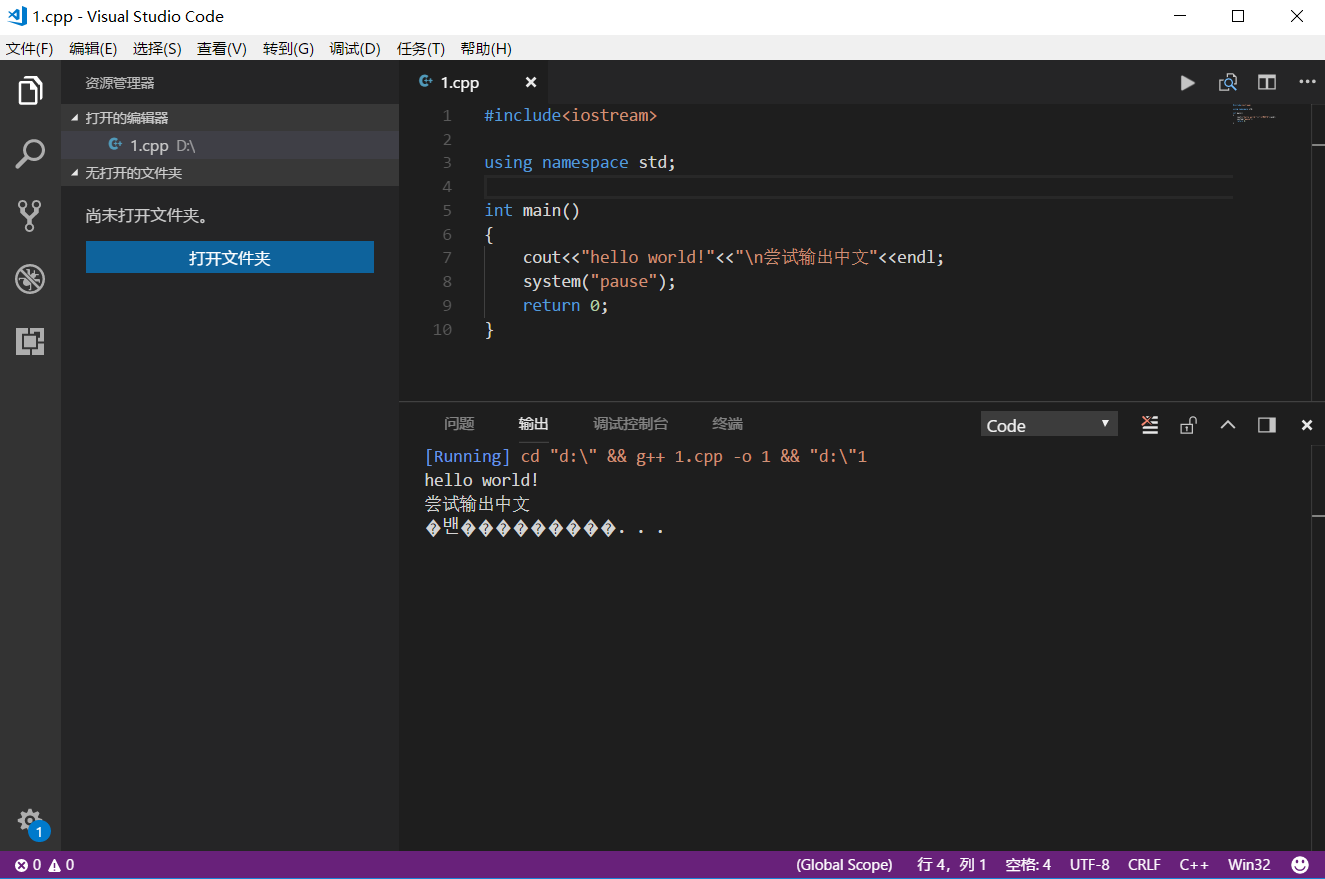Split the editor using the split icon

click(x=1266, y=82)
